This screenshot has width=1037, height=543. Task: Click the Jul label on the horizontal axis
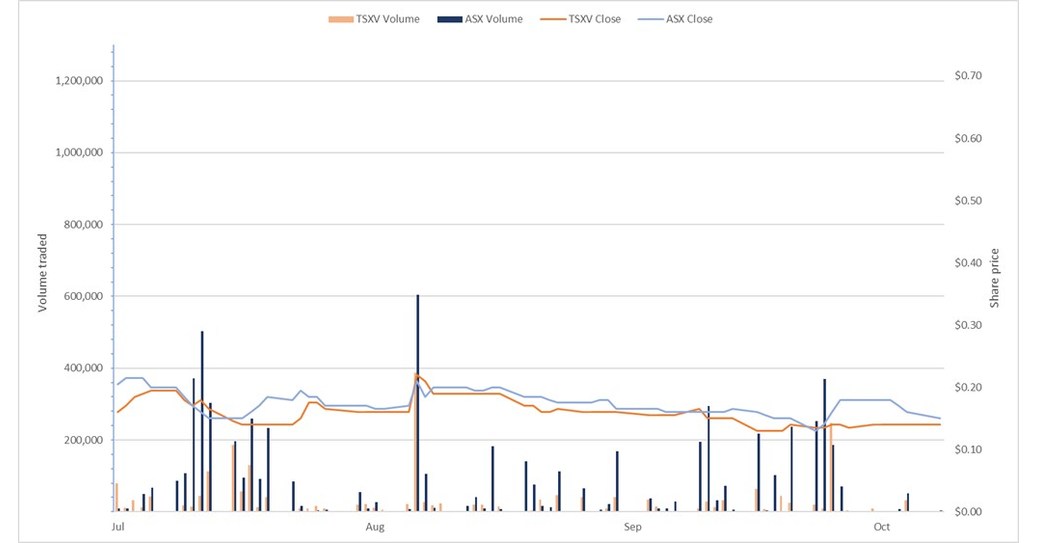(118, 526)
